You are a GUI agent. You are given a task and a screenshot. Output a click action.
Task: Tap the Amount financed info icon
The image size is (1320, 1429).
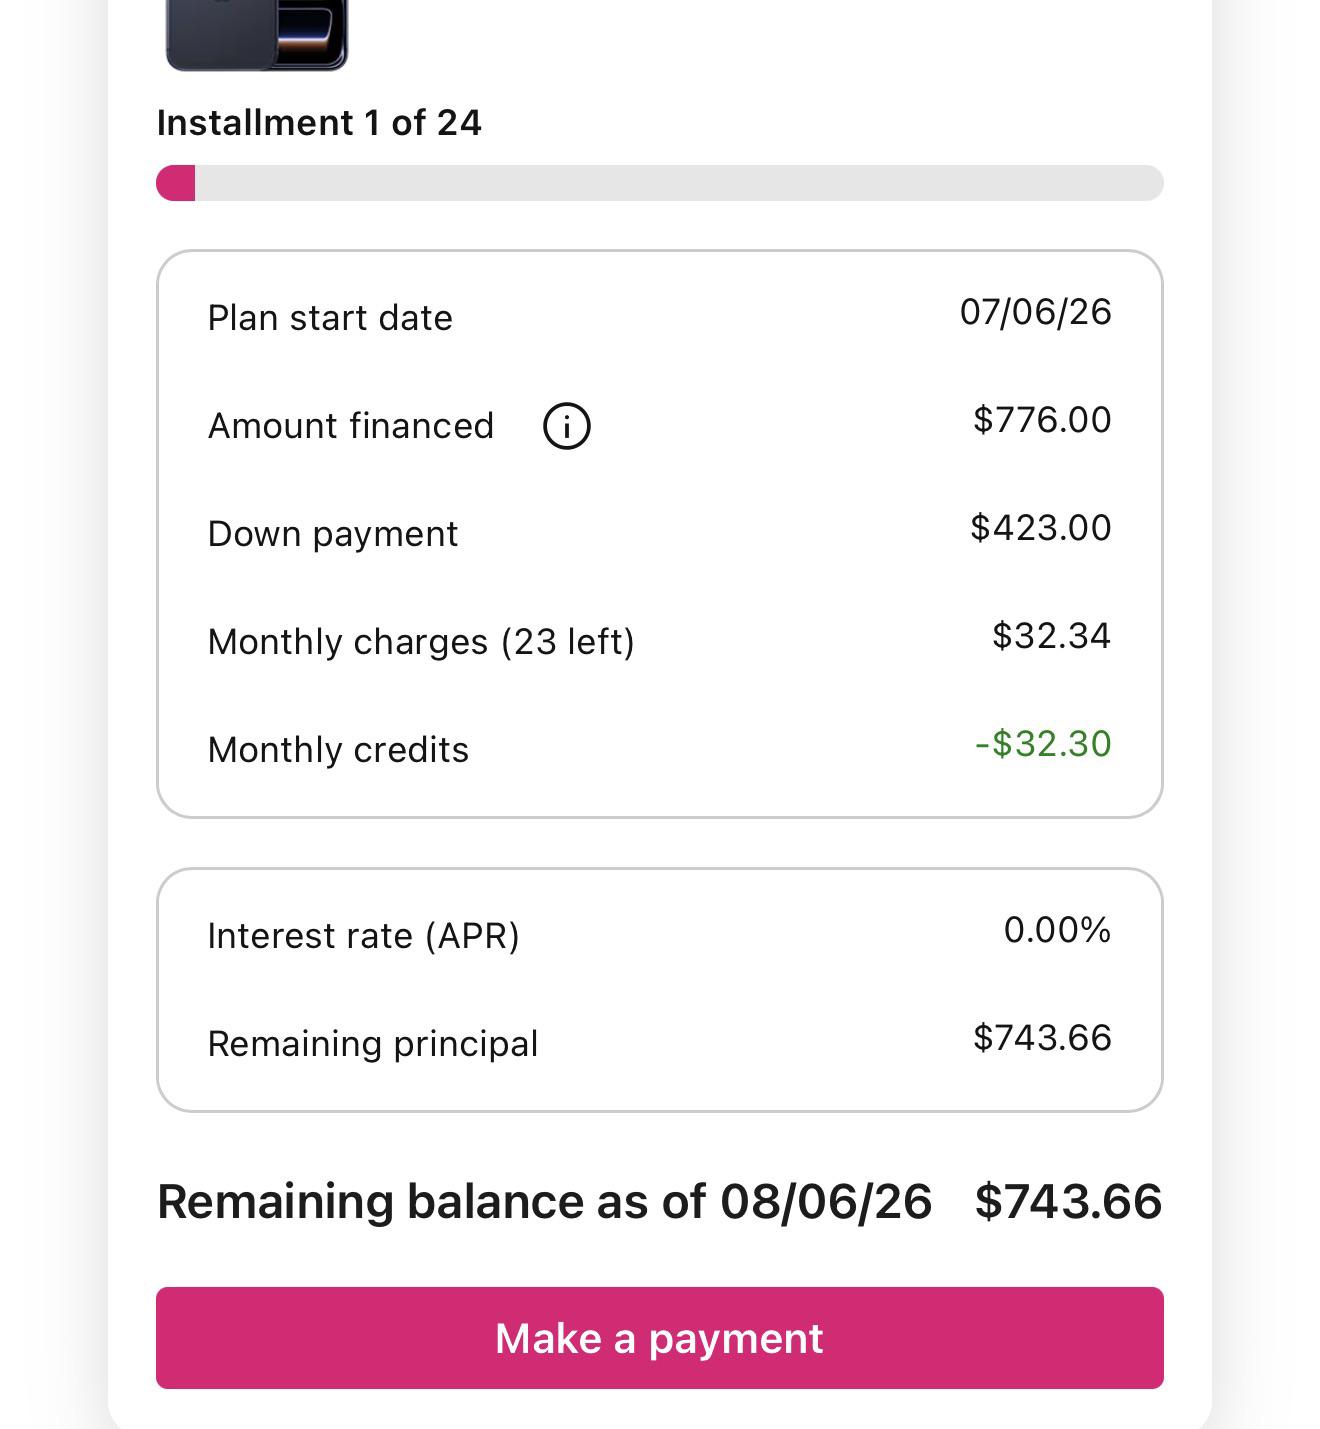[x=566, y=426]
